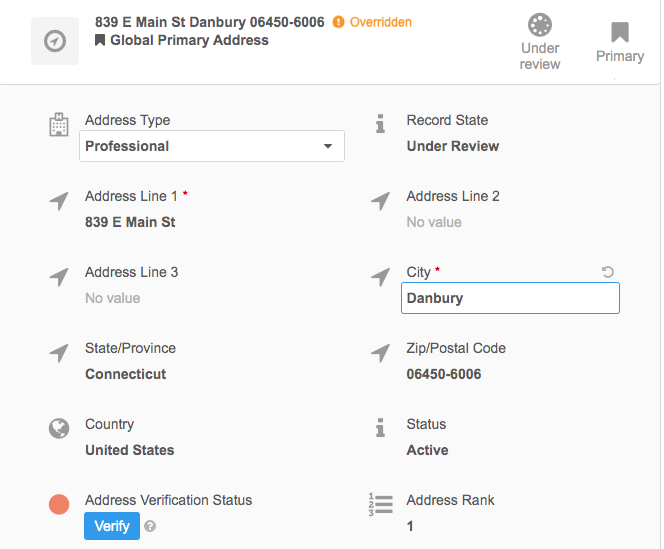The height and width of the screenshot is (549, 664).
Task: Click the Address Line 3 empty value
Action: click(x=112, y=298)
